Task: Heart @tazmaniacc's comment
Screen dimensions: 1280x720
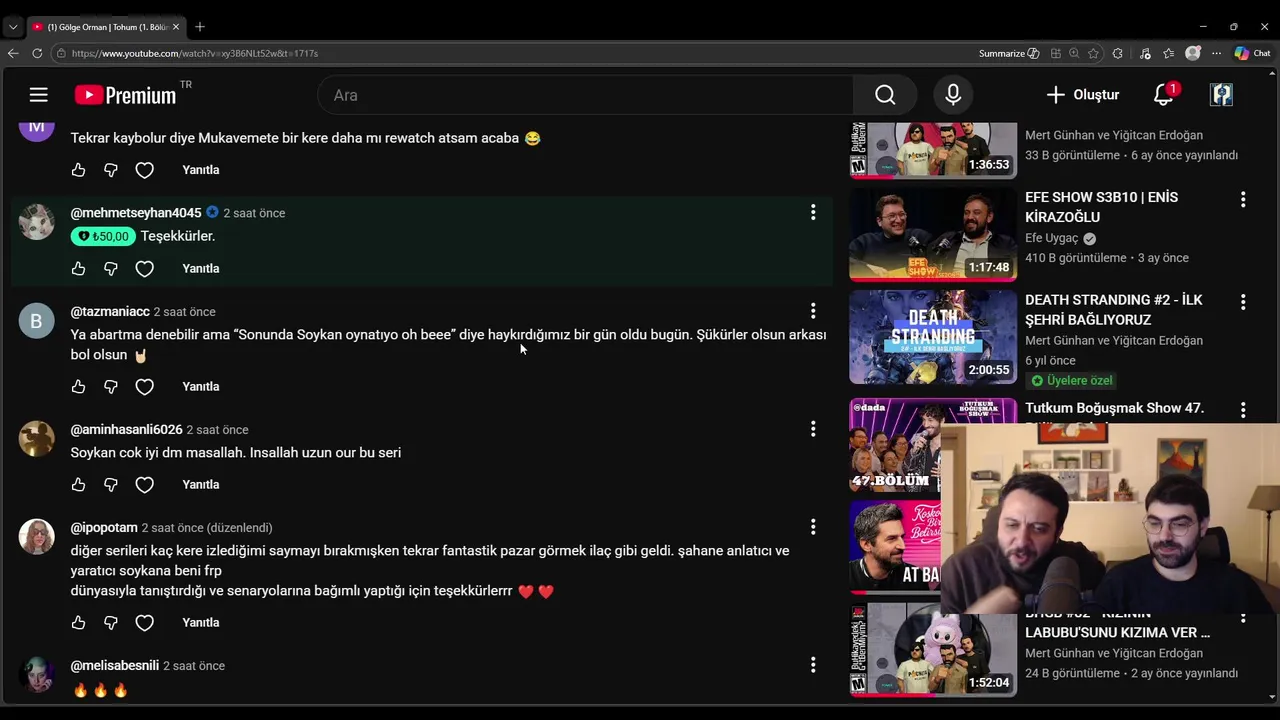Action: [x=145, y=387]
